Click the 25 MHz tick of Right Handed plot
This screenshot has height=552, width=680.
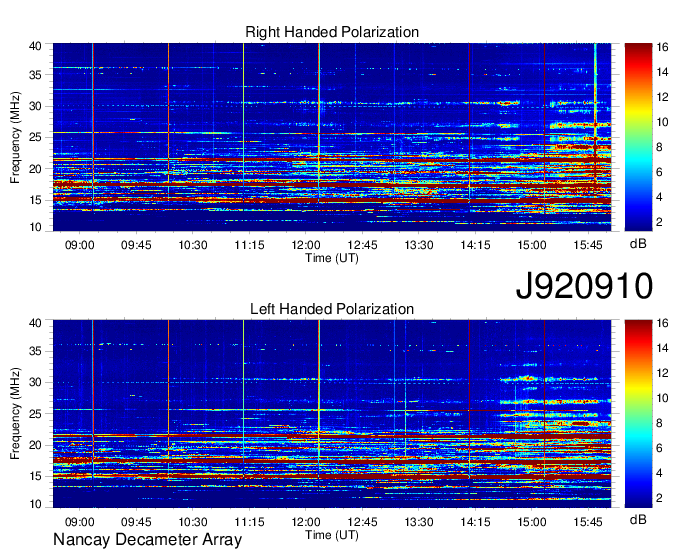[36, 137]
